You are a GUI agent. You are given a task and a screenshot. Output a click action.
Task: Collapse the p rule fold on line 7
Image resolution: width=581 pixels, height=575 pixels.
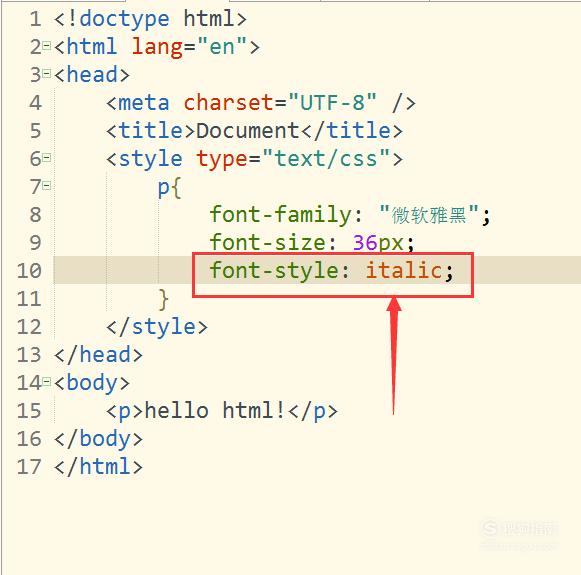[47, 185]
